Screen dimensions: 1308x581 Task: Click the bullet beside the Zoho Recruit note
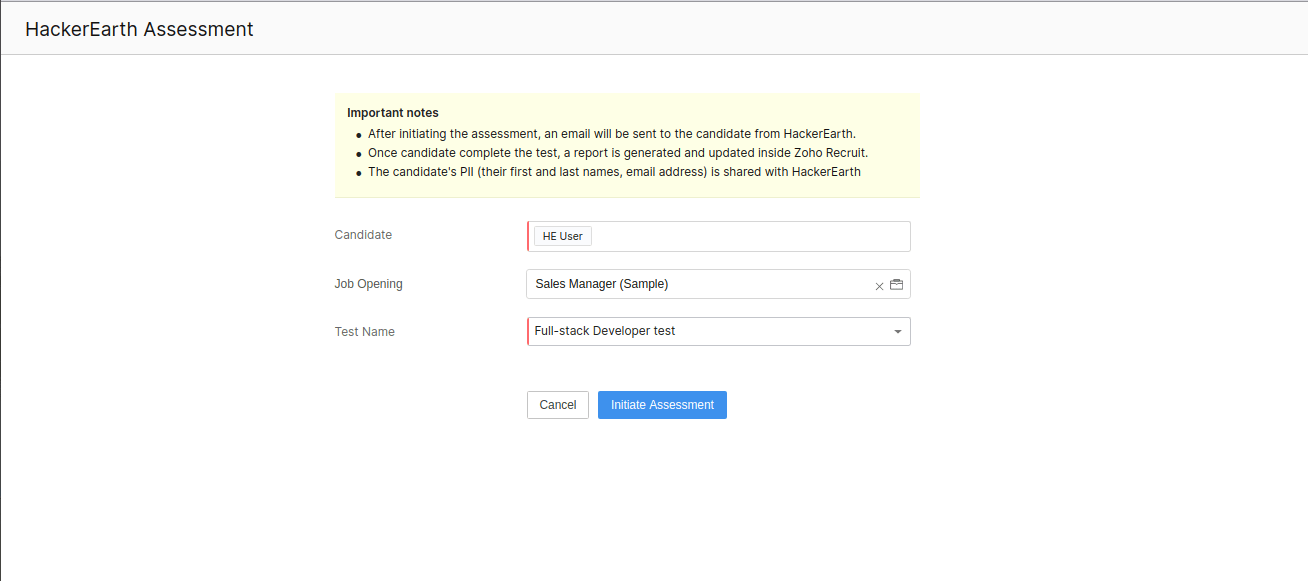pos(358,154)
